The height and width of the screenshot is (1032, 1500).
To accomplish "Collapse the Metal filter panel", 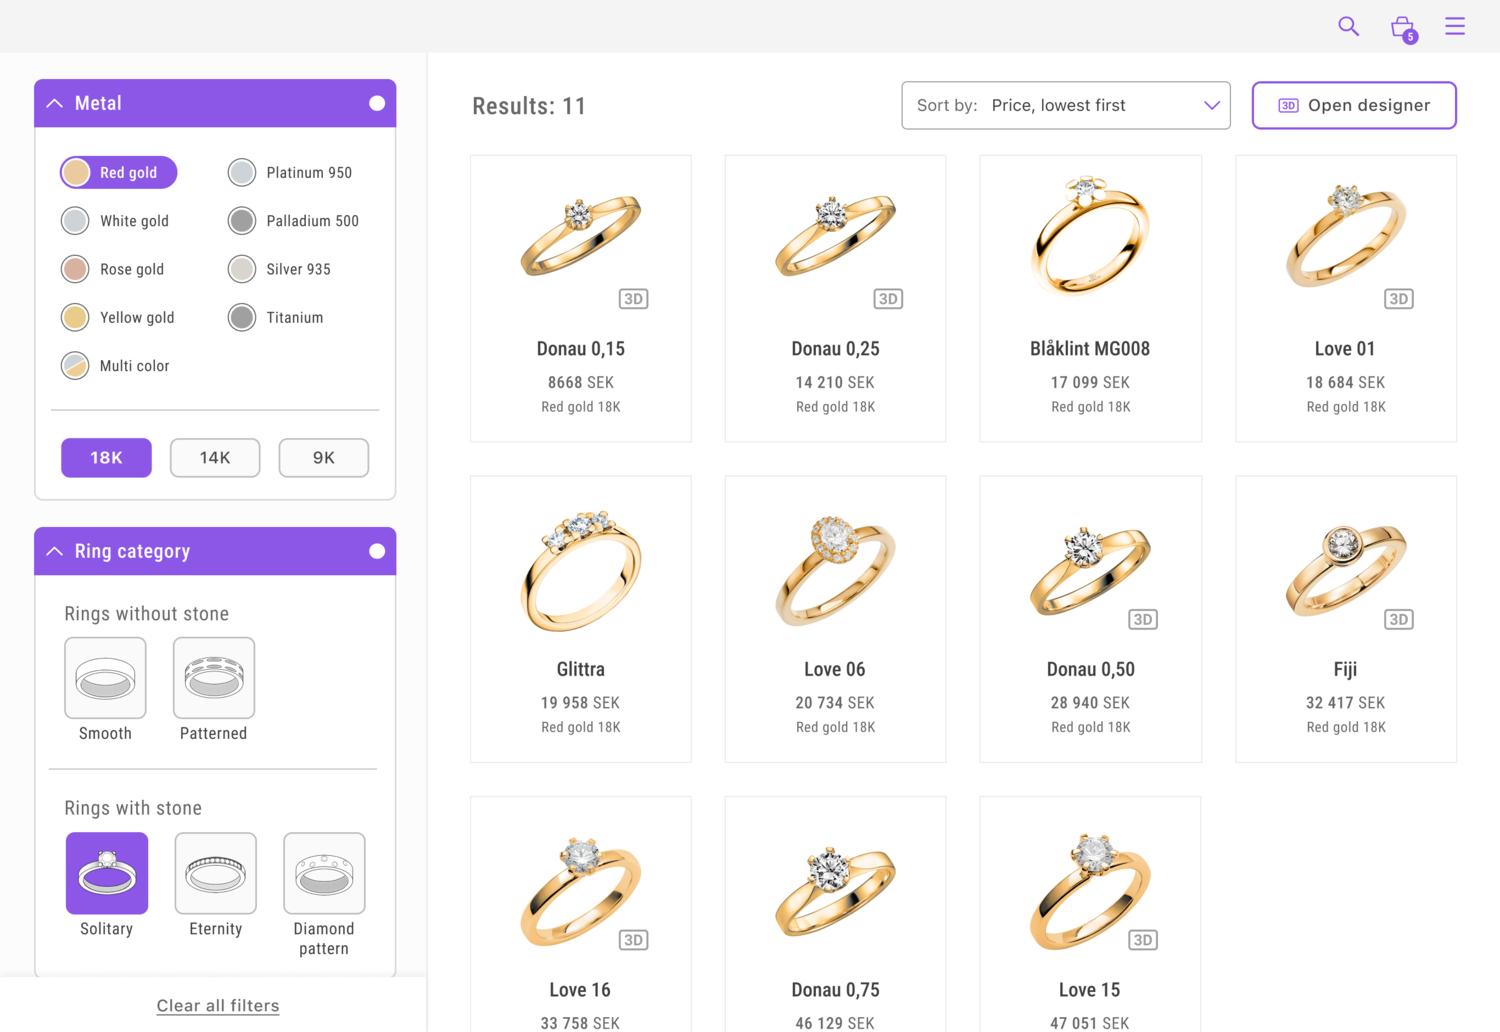I will click(55, 103).
